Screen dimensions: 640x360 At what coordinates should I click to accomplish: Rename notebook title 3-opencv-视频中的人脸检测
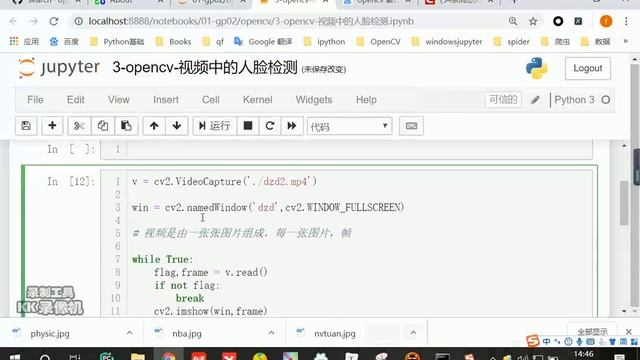pyautogui.click(x=205, y=67)
